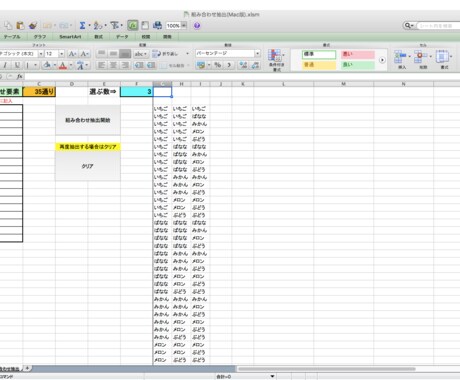
Task: Apply the red 悪い cell style
Action: [x=358, y=54]
